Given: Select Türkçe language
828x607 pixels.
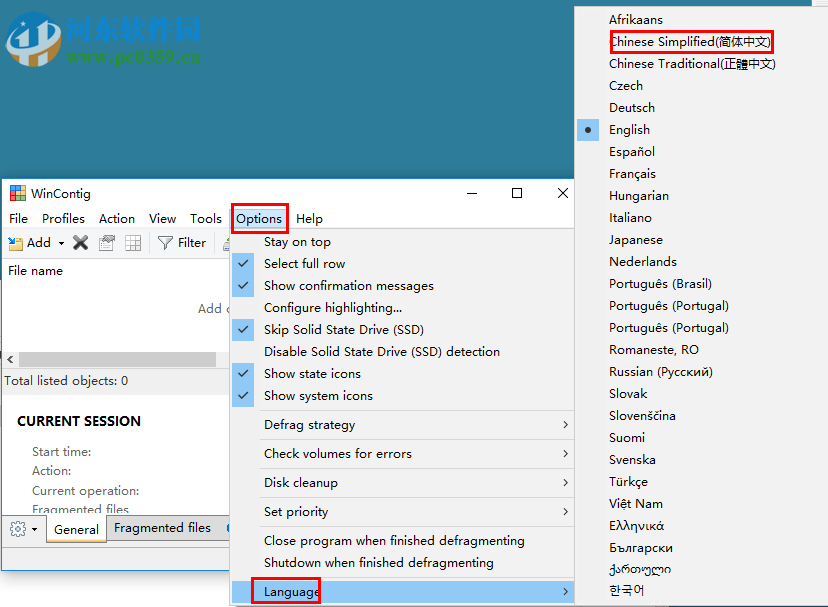Looking at the screenshot, I should click(628, 482).
